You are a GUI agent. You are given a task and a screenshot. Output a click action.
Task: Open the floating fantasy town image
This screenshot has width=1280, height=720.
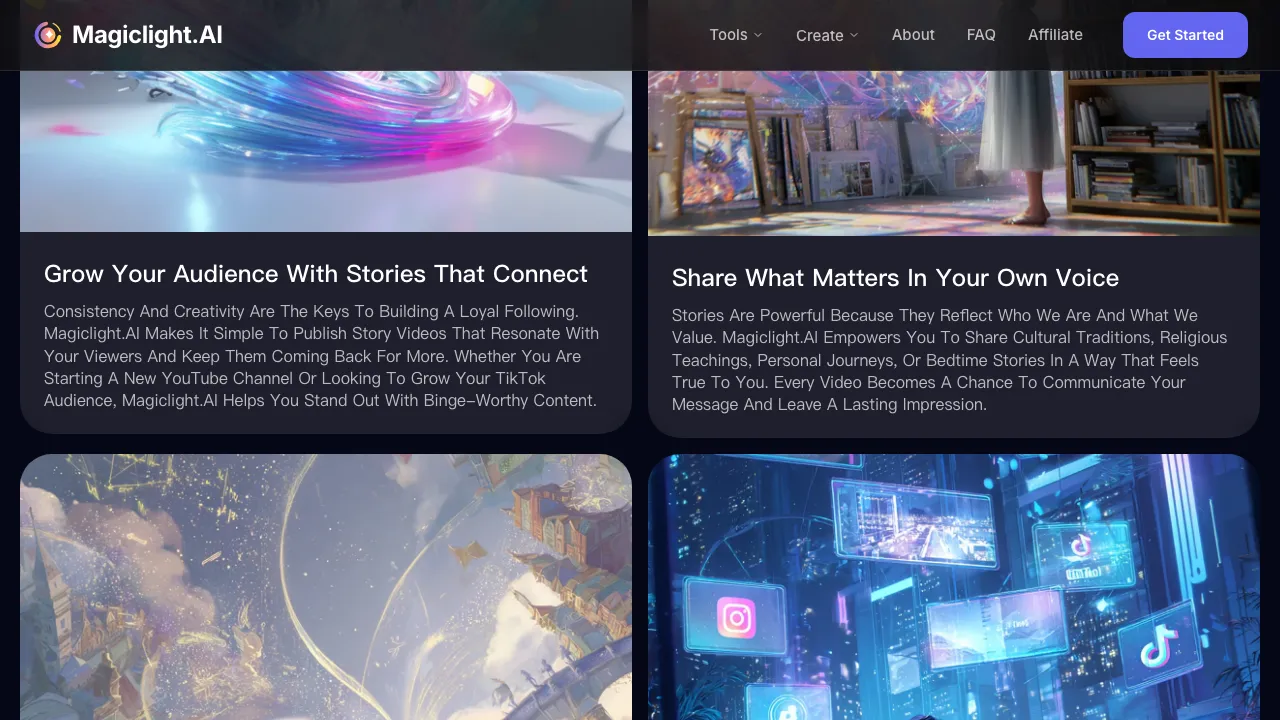click(x=326, y=587)
